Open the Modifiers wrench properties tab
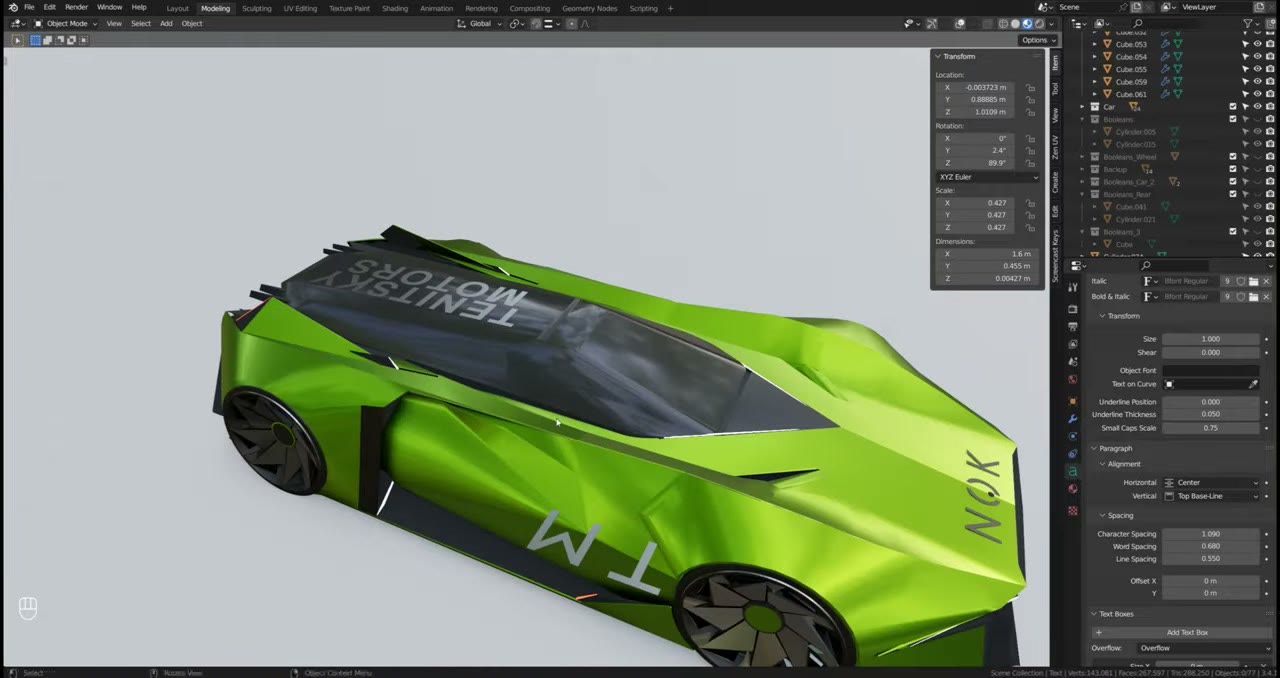 [x=1073, y=418]
